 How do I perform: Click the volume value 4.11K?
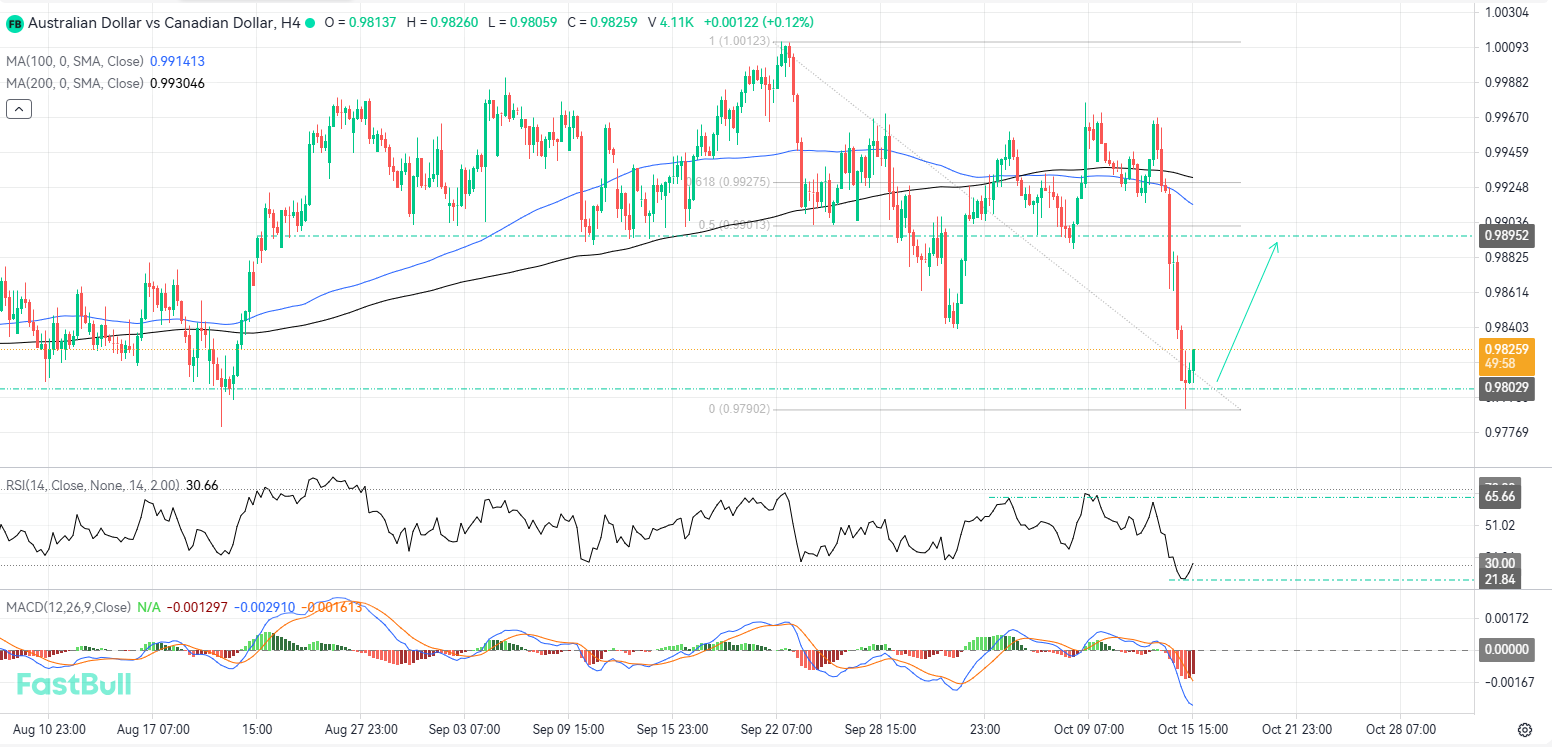(x=677, y=22)
